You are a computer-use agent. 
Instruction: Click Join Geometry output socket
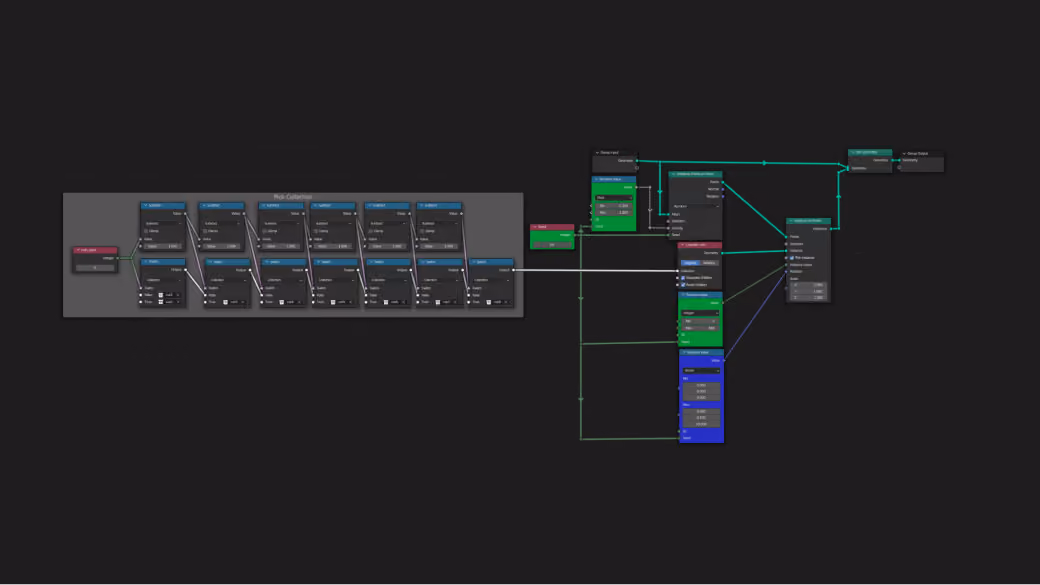(892, 160)
